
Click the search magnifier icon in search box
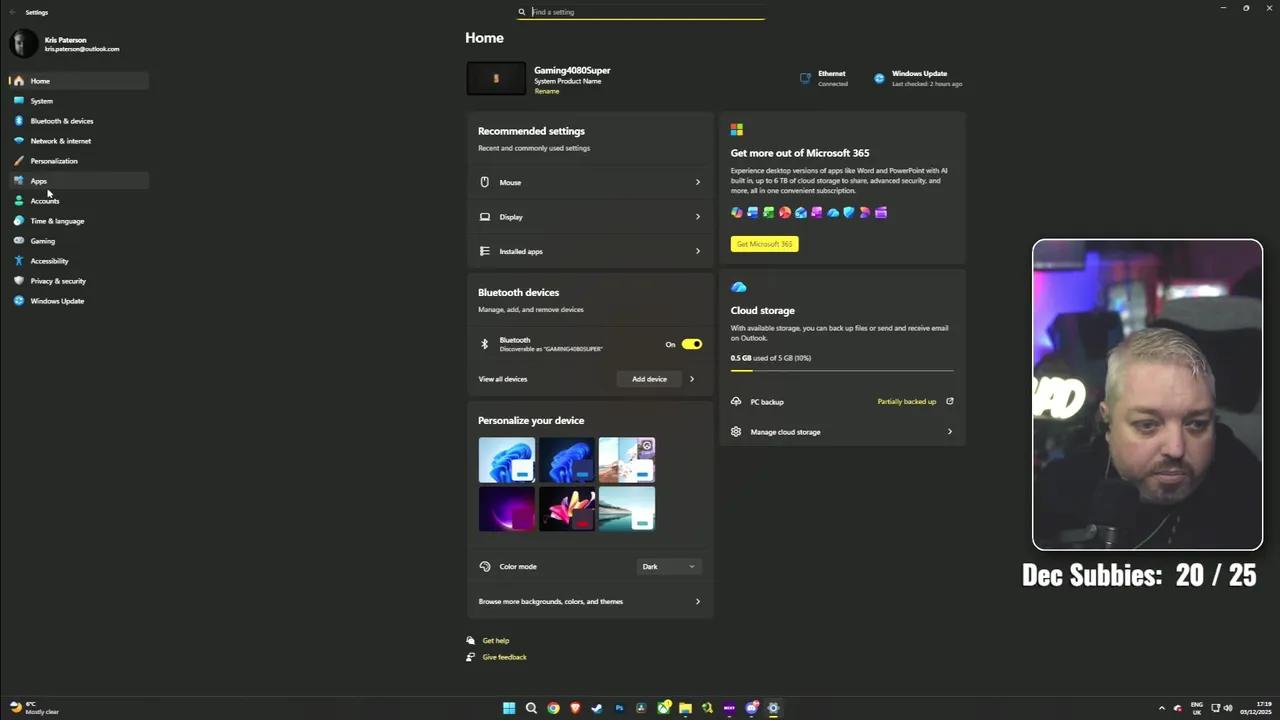tap(521, 12)
